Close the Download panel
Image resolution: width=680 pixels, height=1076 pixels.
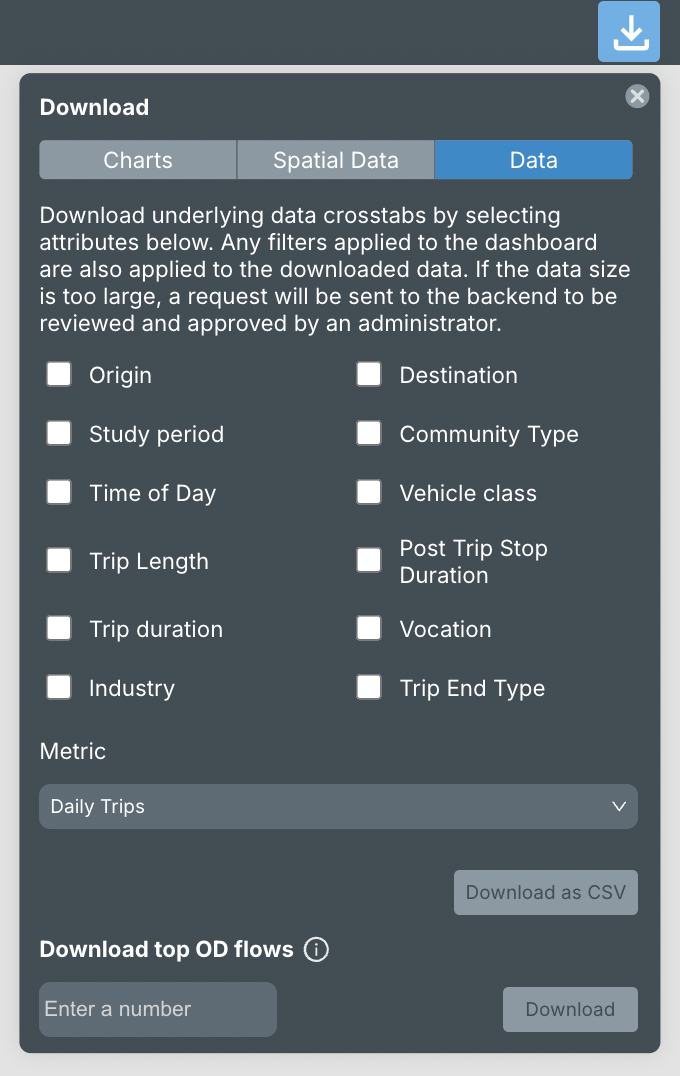click(x=637, y=96)
